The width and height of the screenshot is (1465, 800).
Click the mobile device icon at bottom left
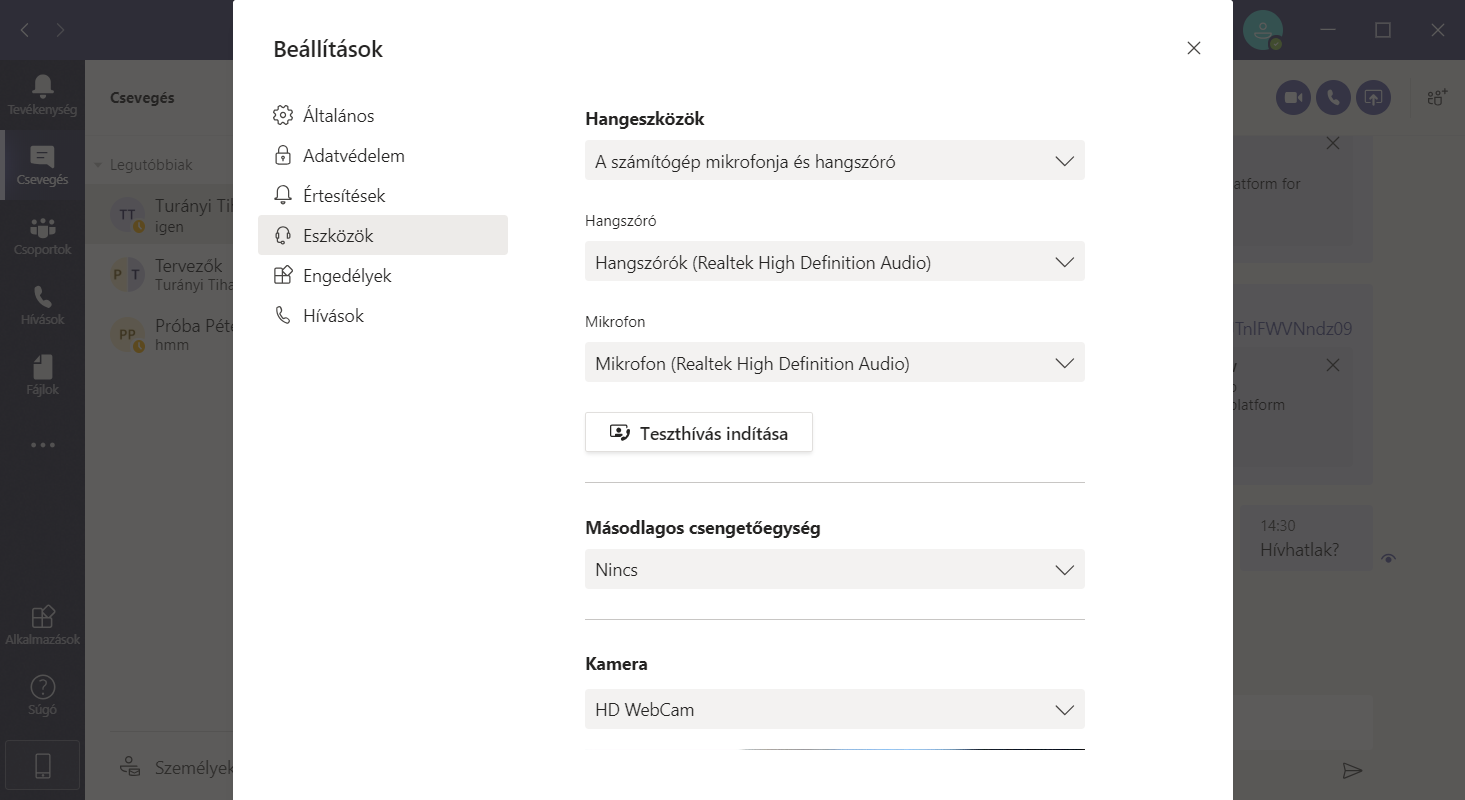(x=42, y=766)
